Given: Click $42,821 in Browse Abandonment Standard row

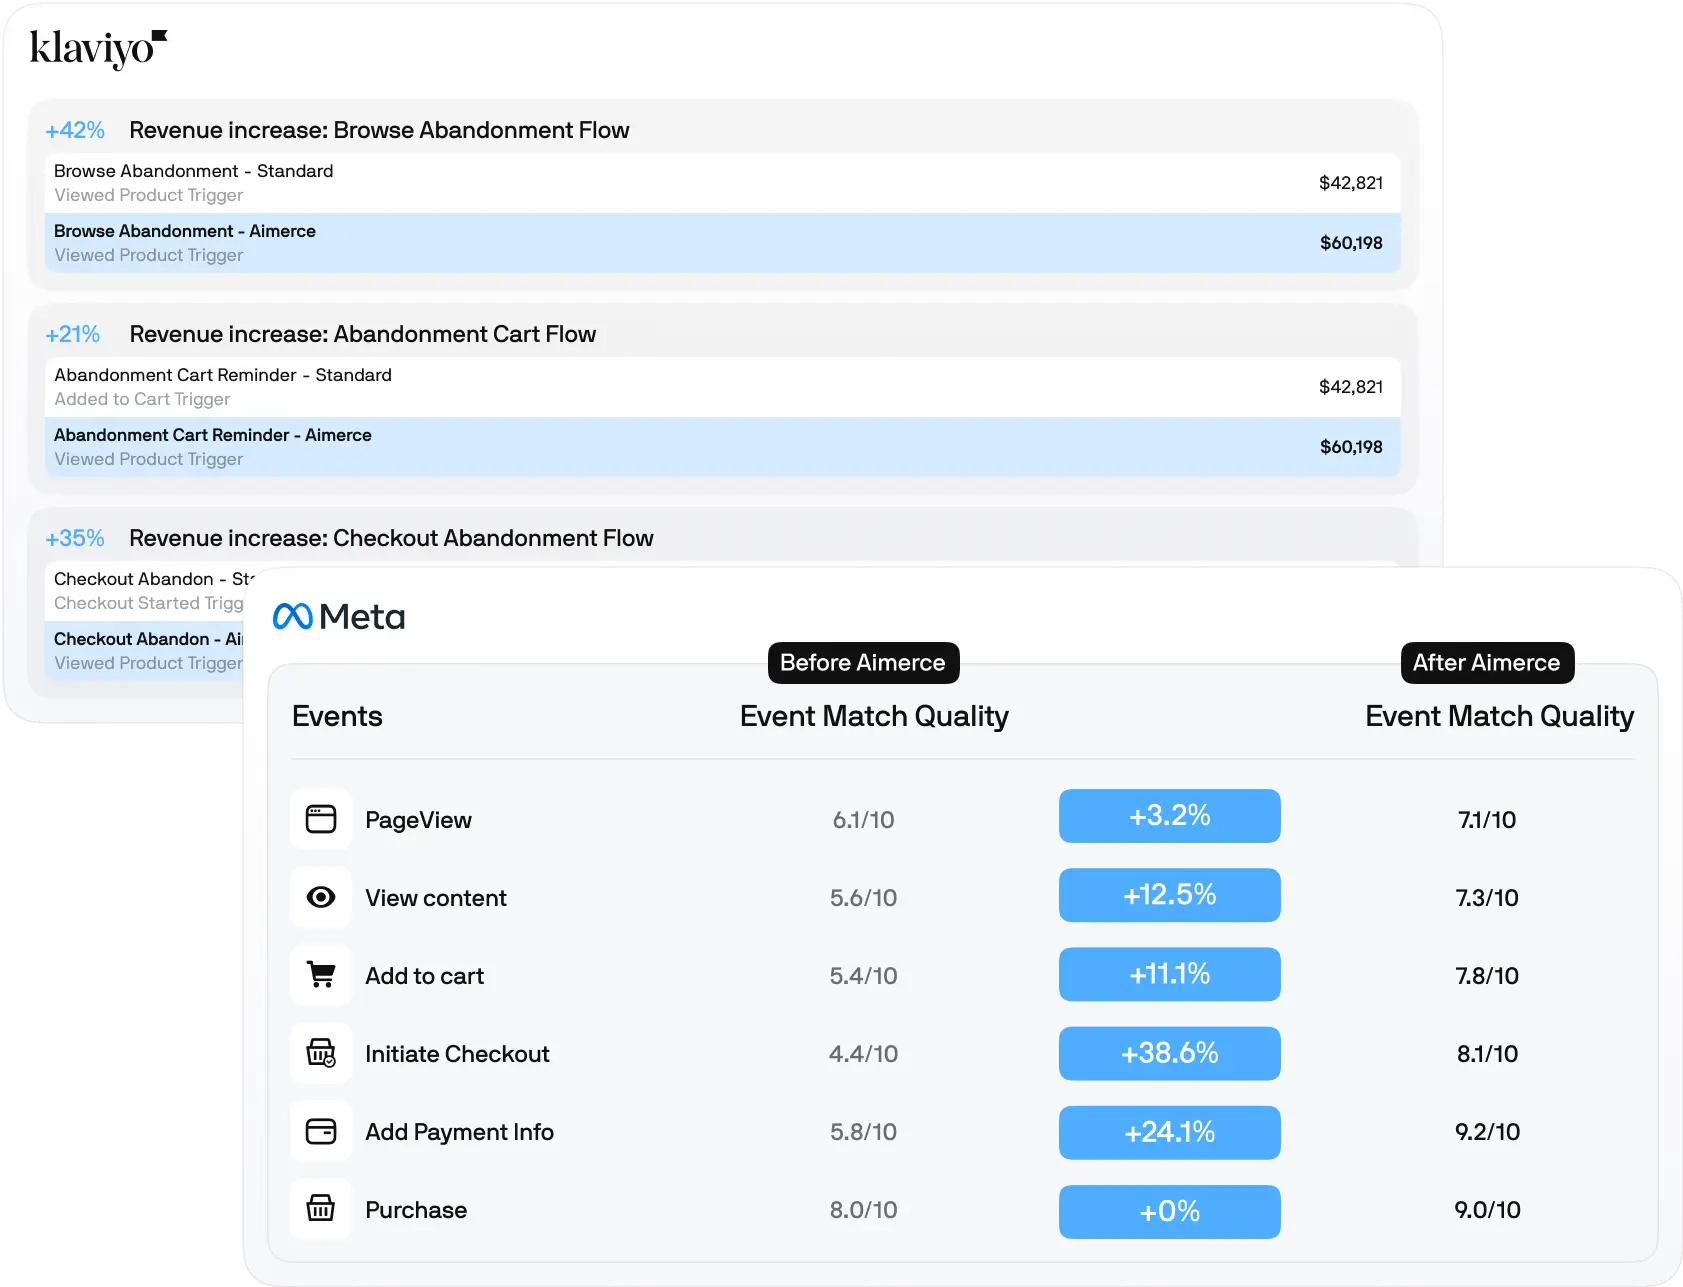Looking at the screenshot, I should coord(1351,183).
